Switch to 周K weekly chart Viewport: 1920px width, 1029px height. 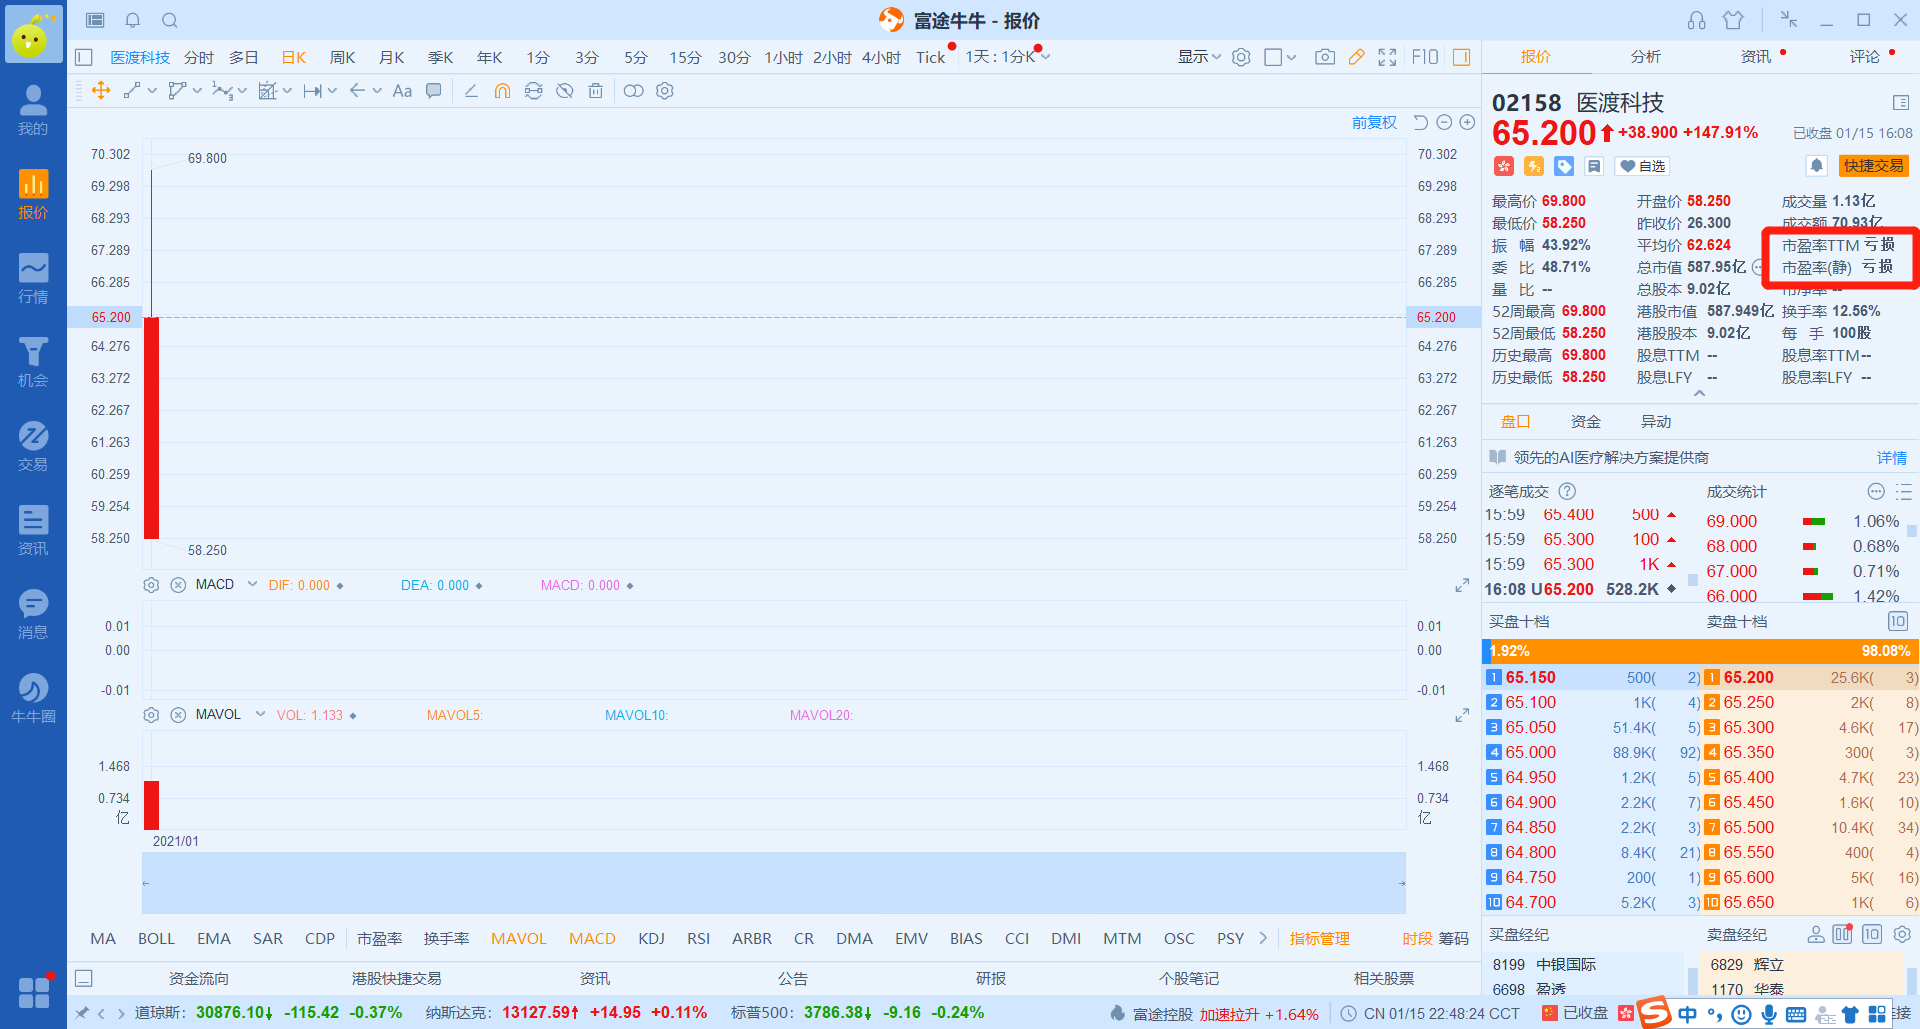point(342,57)
